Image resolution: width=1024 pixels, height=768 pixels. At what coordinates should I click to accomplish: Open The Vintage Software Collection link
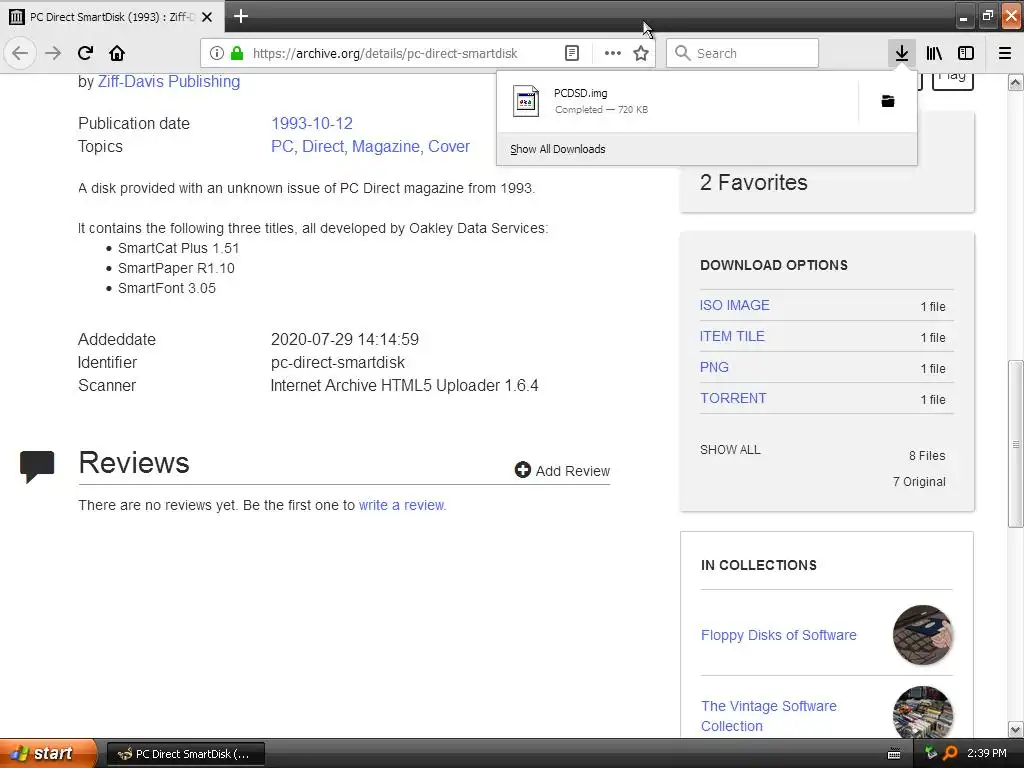tap(769, 716)
